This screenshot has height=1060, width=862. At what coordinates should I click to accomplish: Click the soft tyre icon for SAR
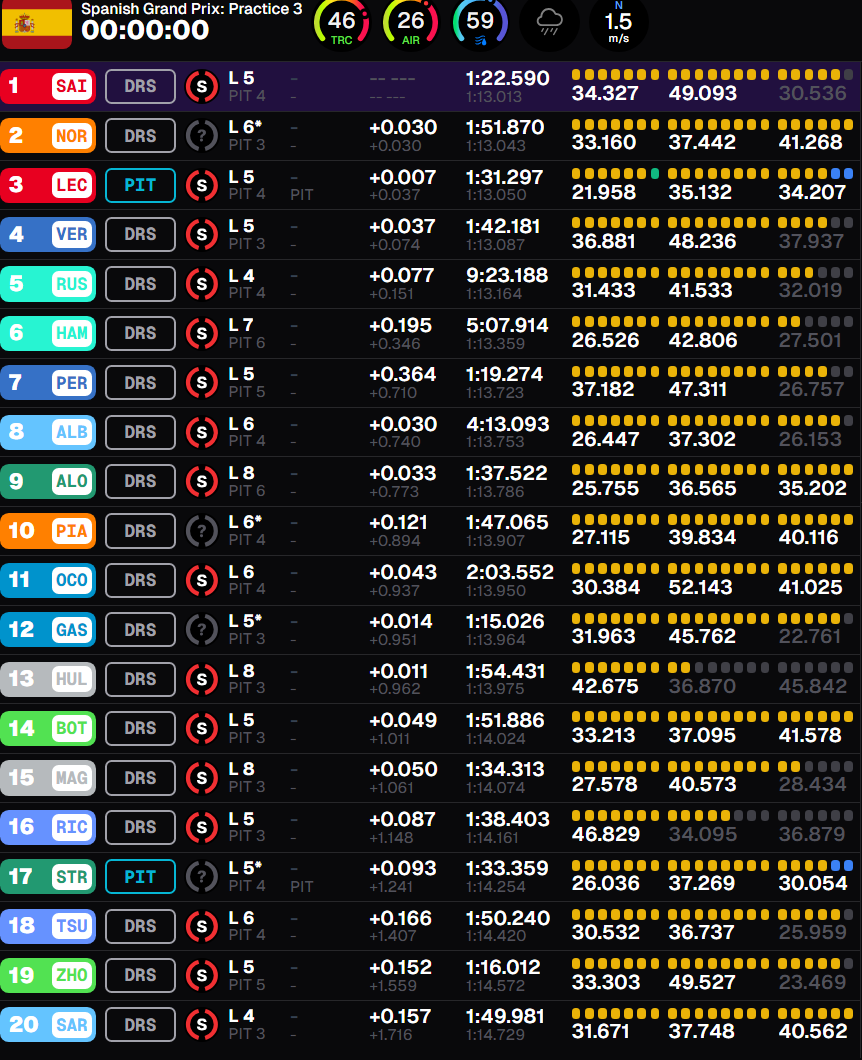click(x=201, y=1025)
